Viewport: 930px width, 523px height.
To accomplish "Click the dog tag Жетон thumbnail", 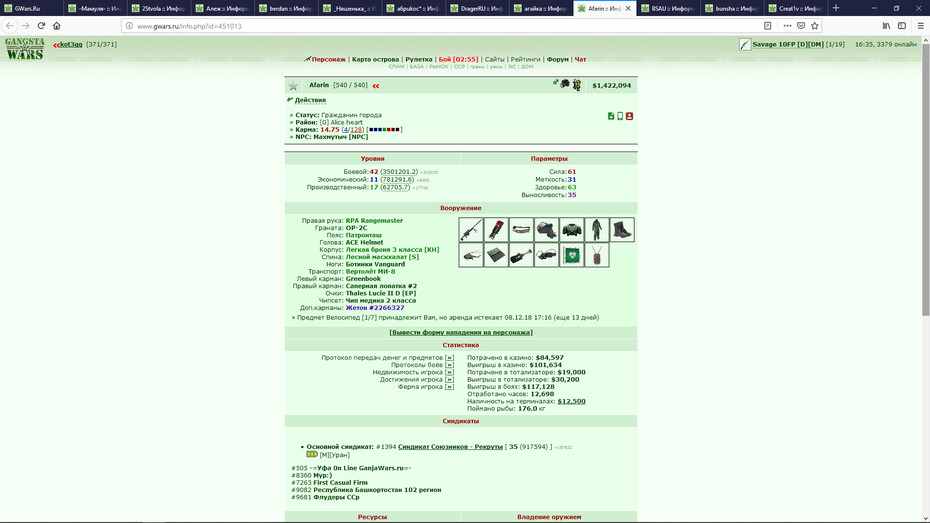I will click(x=597, y=255).
